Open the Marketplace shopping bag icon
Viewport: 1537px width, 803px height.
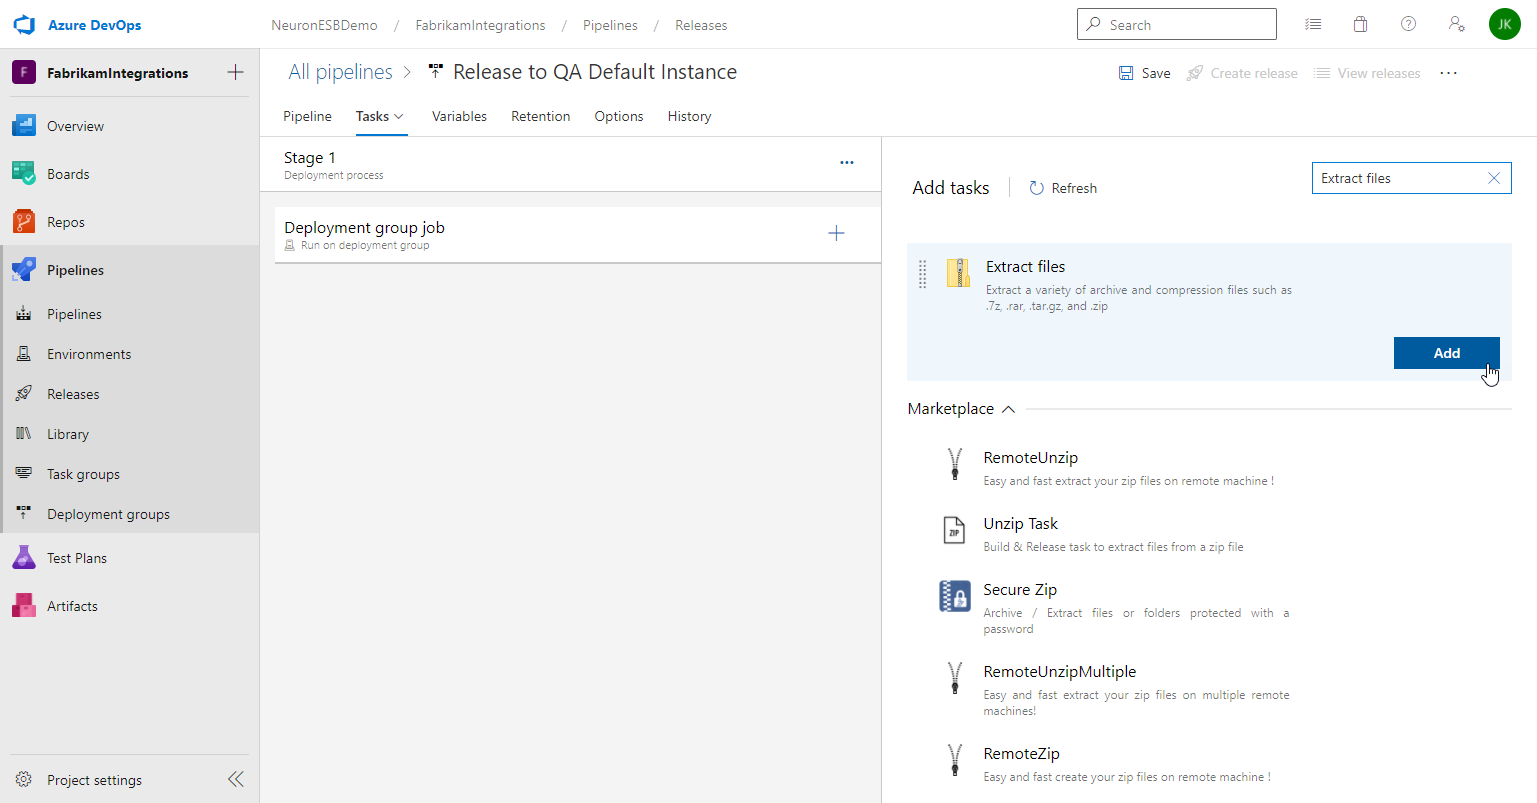[x=1361, y=24]
